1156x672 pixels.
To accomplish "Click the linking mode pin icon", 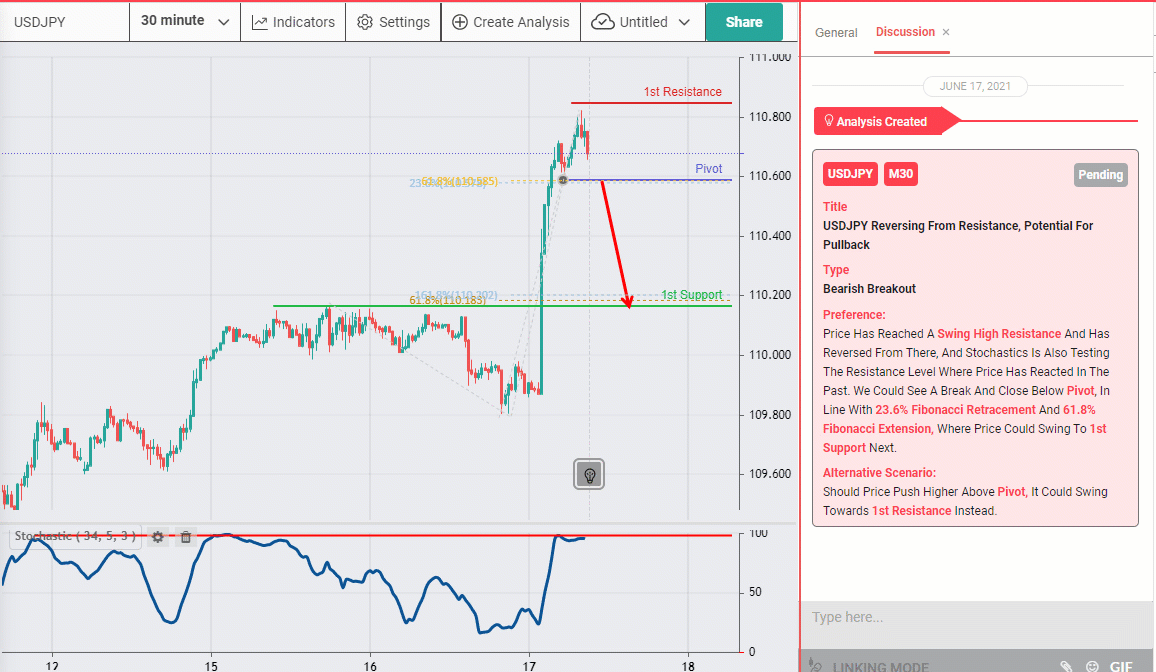I will pos(815,665).
